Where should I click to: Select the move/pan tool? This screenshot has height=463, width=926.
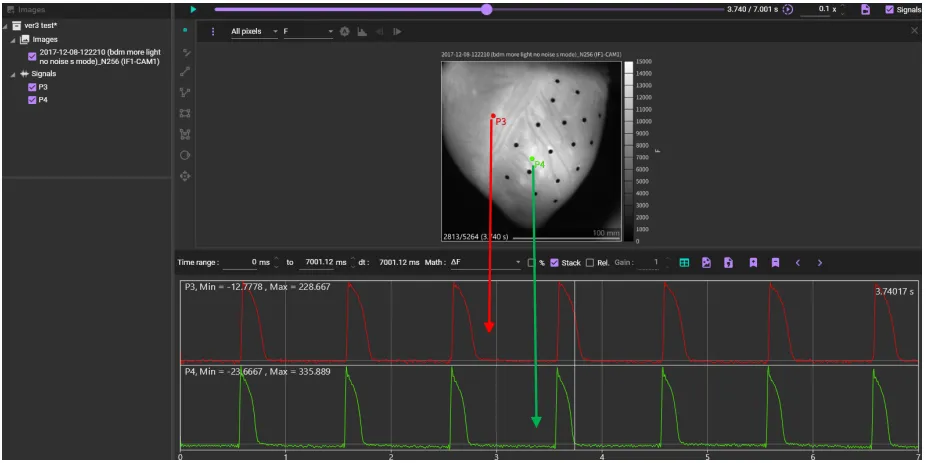click(x=185, y=176)
